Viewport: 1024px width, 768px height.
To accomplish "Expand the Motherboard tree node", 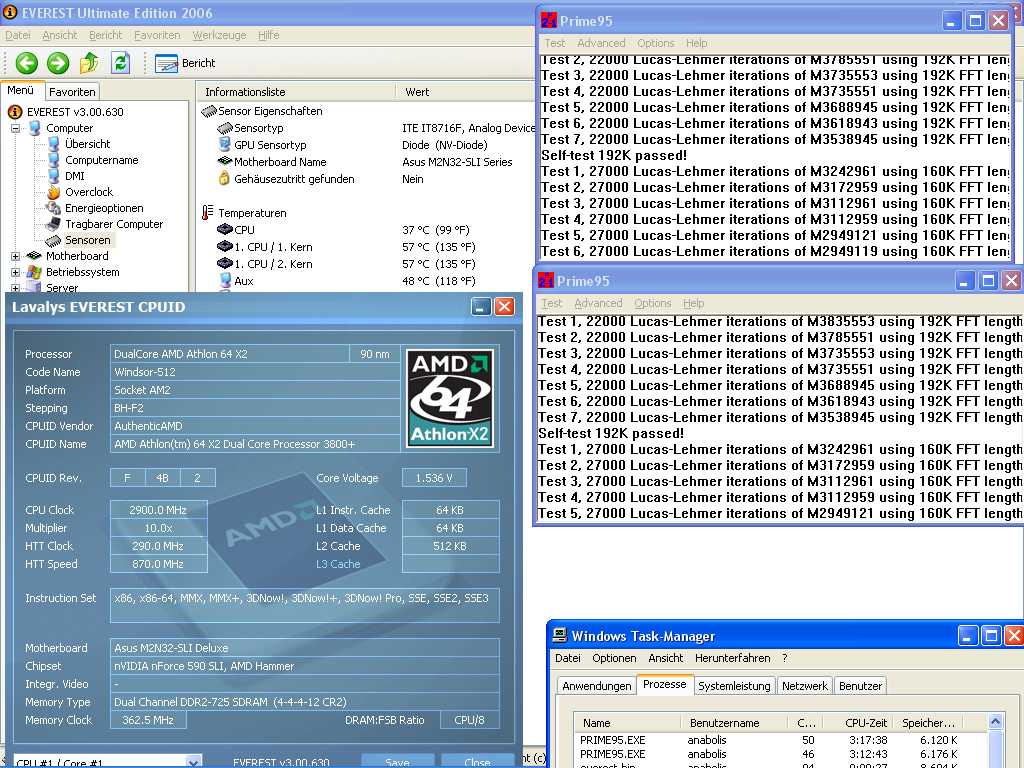I will click(16, 256).
